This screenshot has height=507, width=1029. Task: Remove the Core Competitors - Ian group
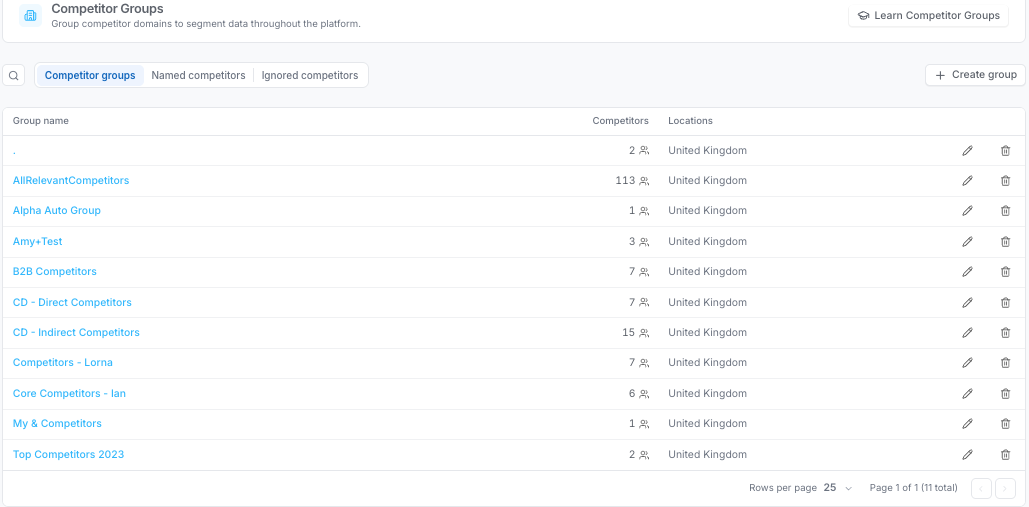coord(1005,394)
